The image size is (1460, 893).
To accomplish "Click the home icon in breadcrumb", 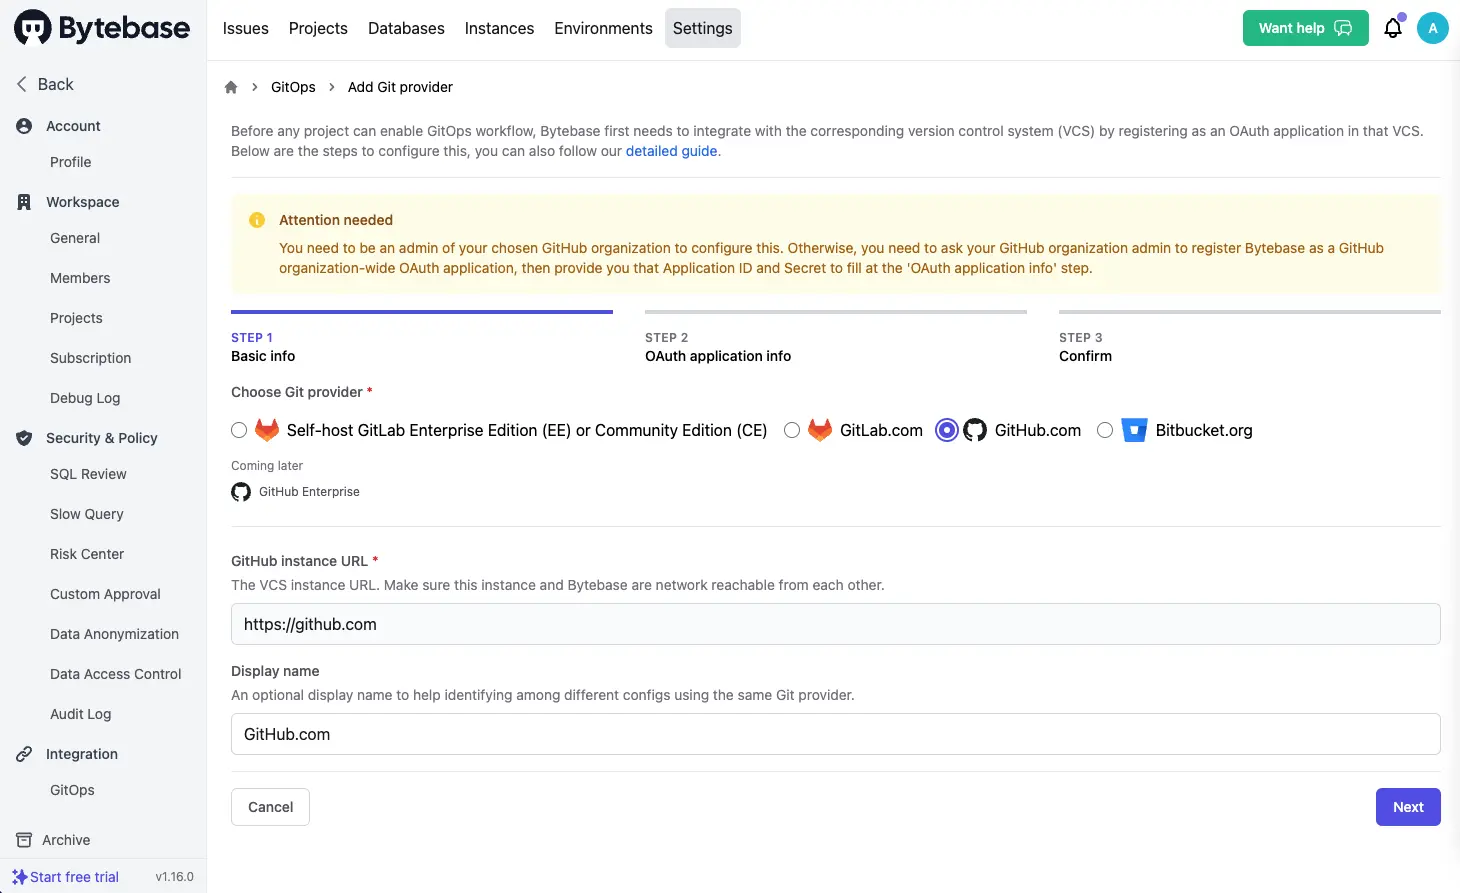I will [231, 87].
